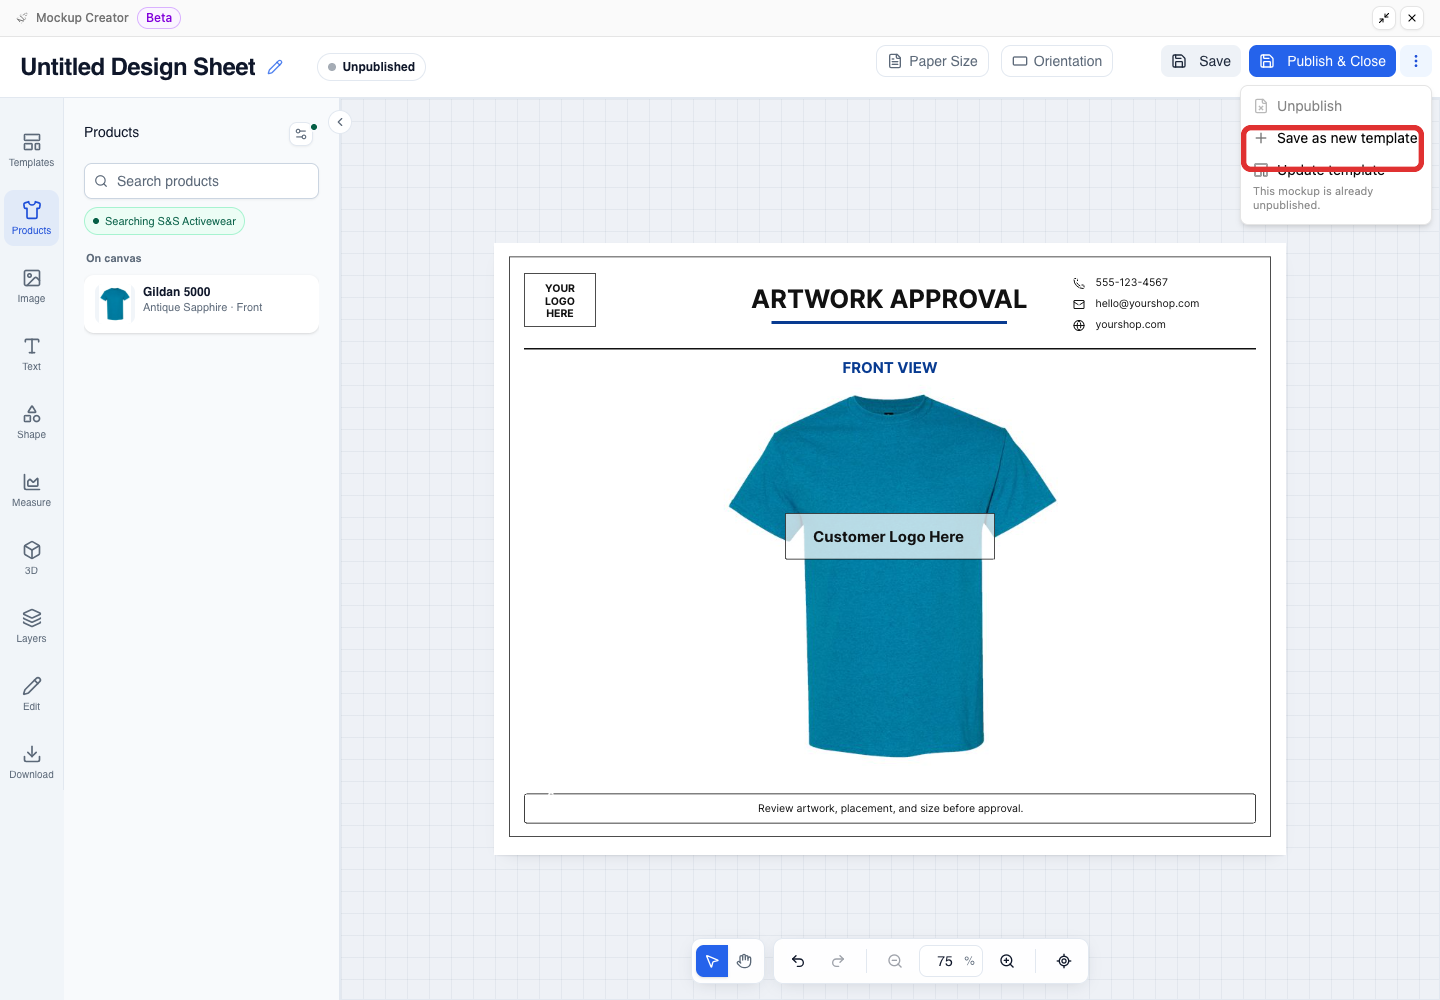This screenshot has width=1440, height=1000.
Task: Open the Layers panel
Action: (x=31, y=626)
